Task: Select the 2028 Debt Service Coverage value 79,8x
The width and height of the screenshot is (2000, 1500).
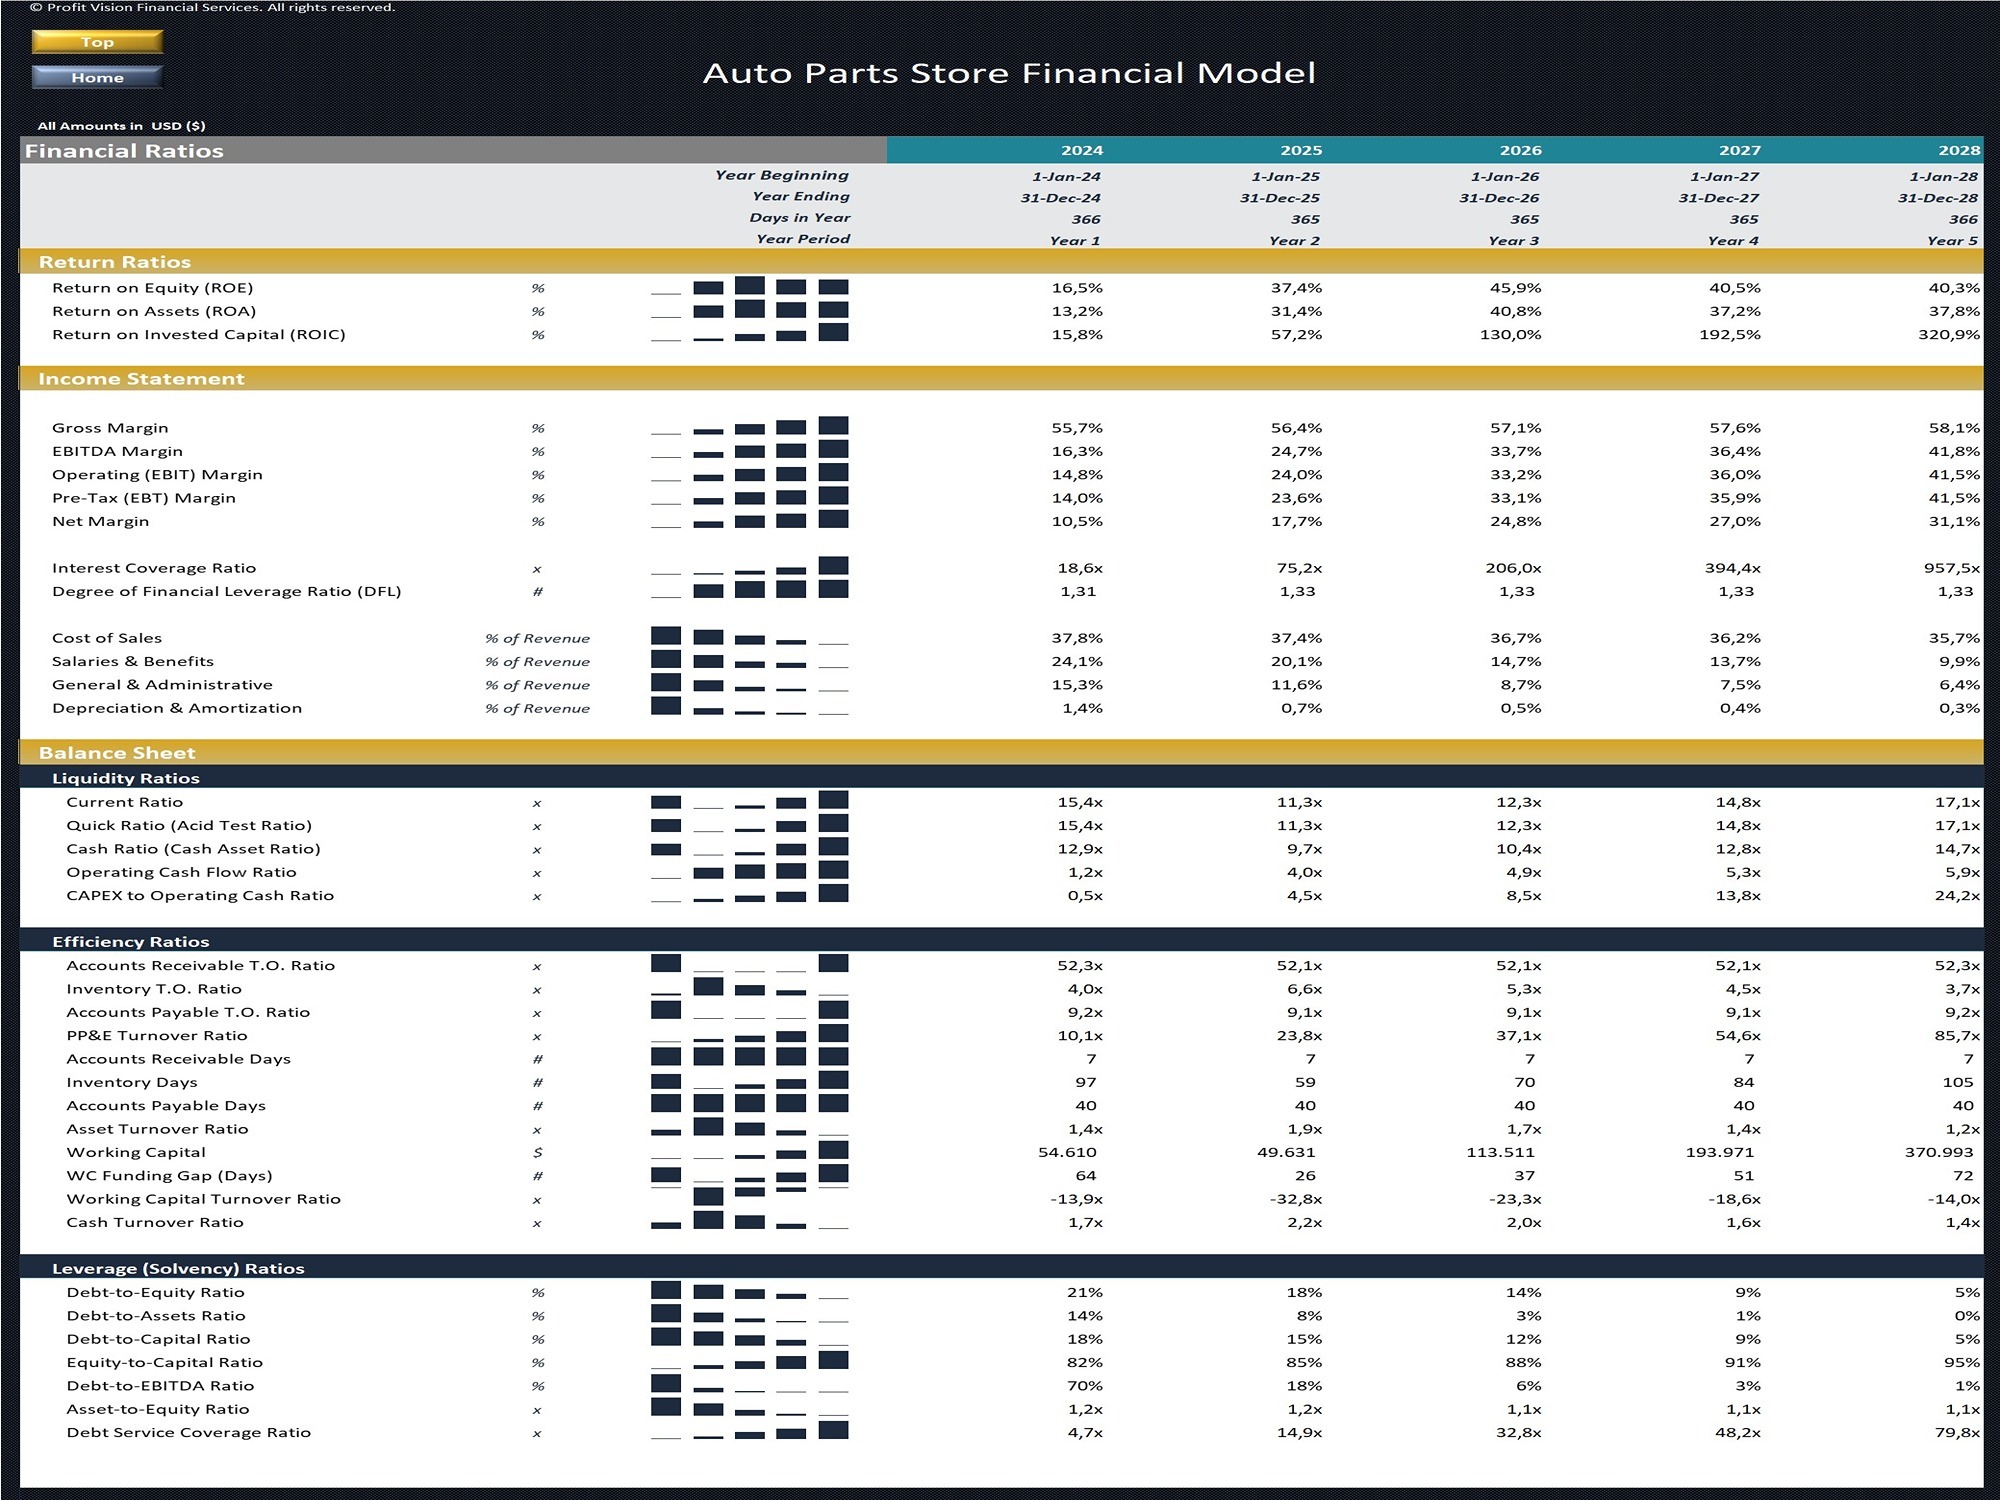Action: (x=1957, y=1432)
